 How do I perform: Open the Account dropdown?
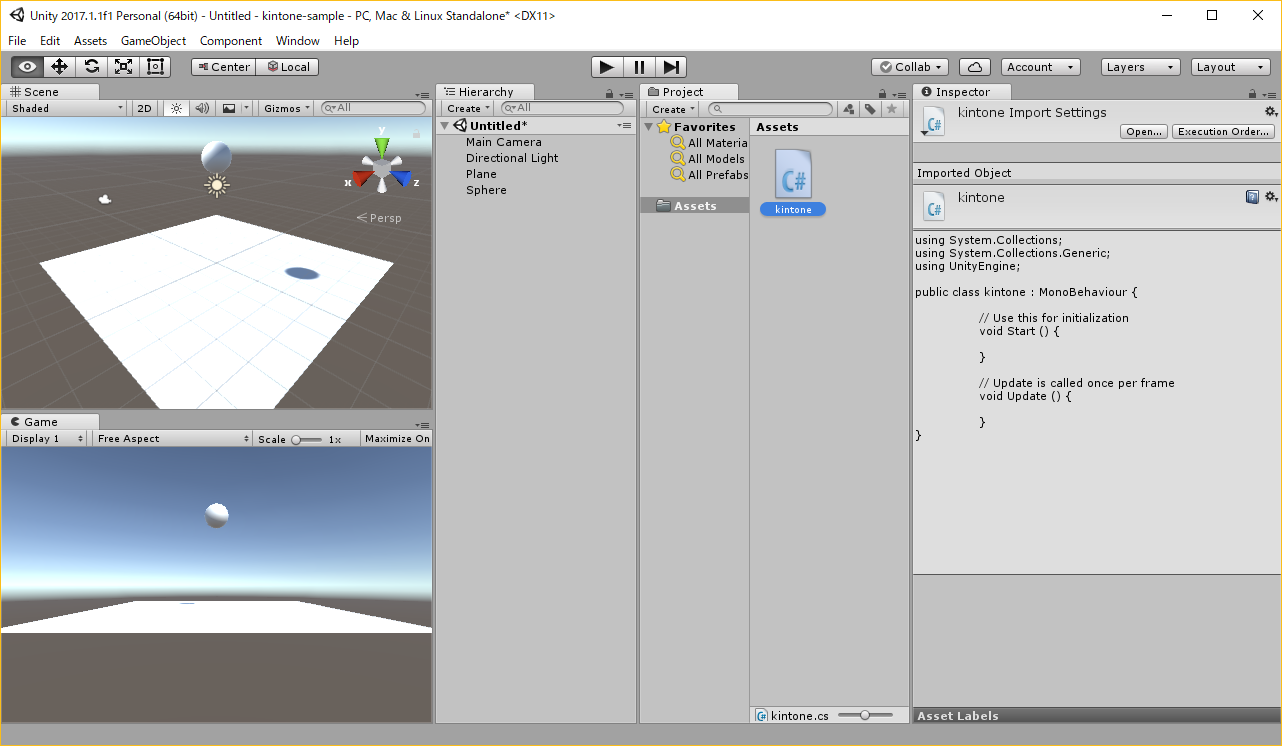(1040, 67)
